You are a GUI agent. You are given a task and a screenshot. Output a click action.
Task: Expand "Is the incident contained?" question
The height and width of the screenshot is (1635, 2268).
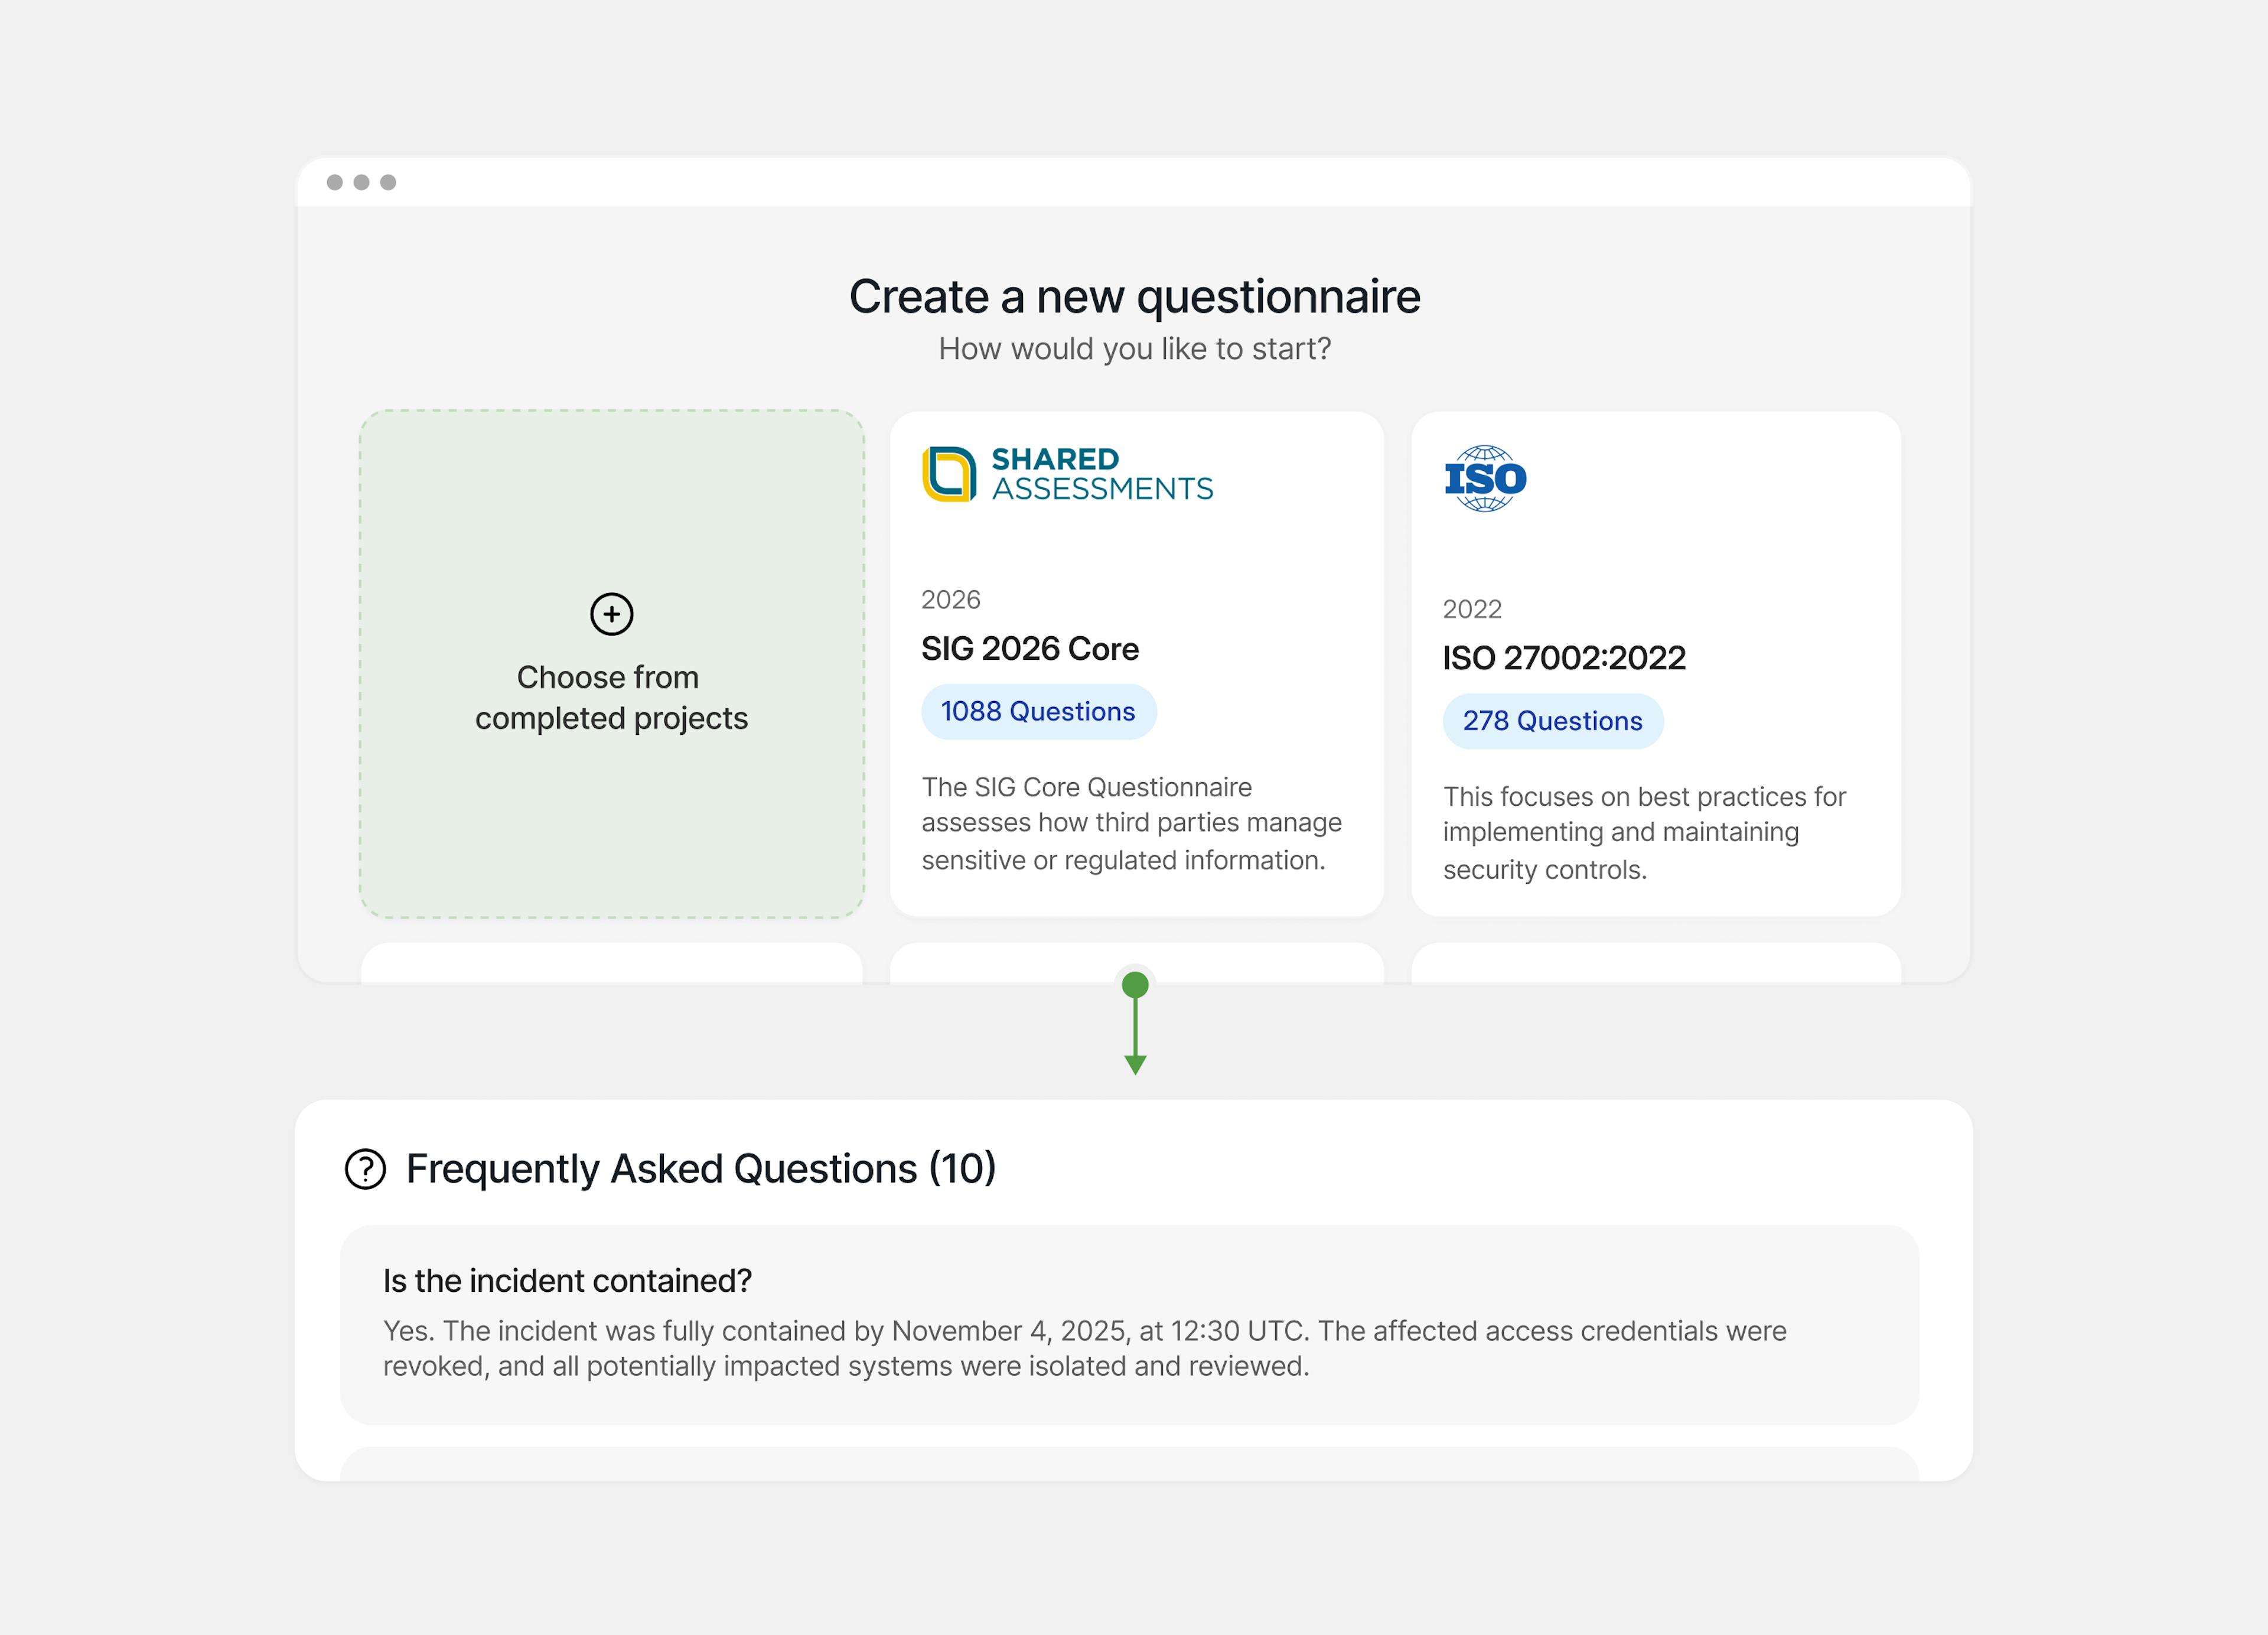pos(567,1281)
